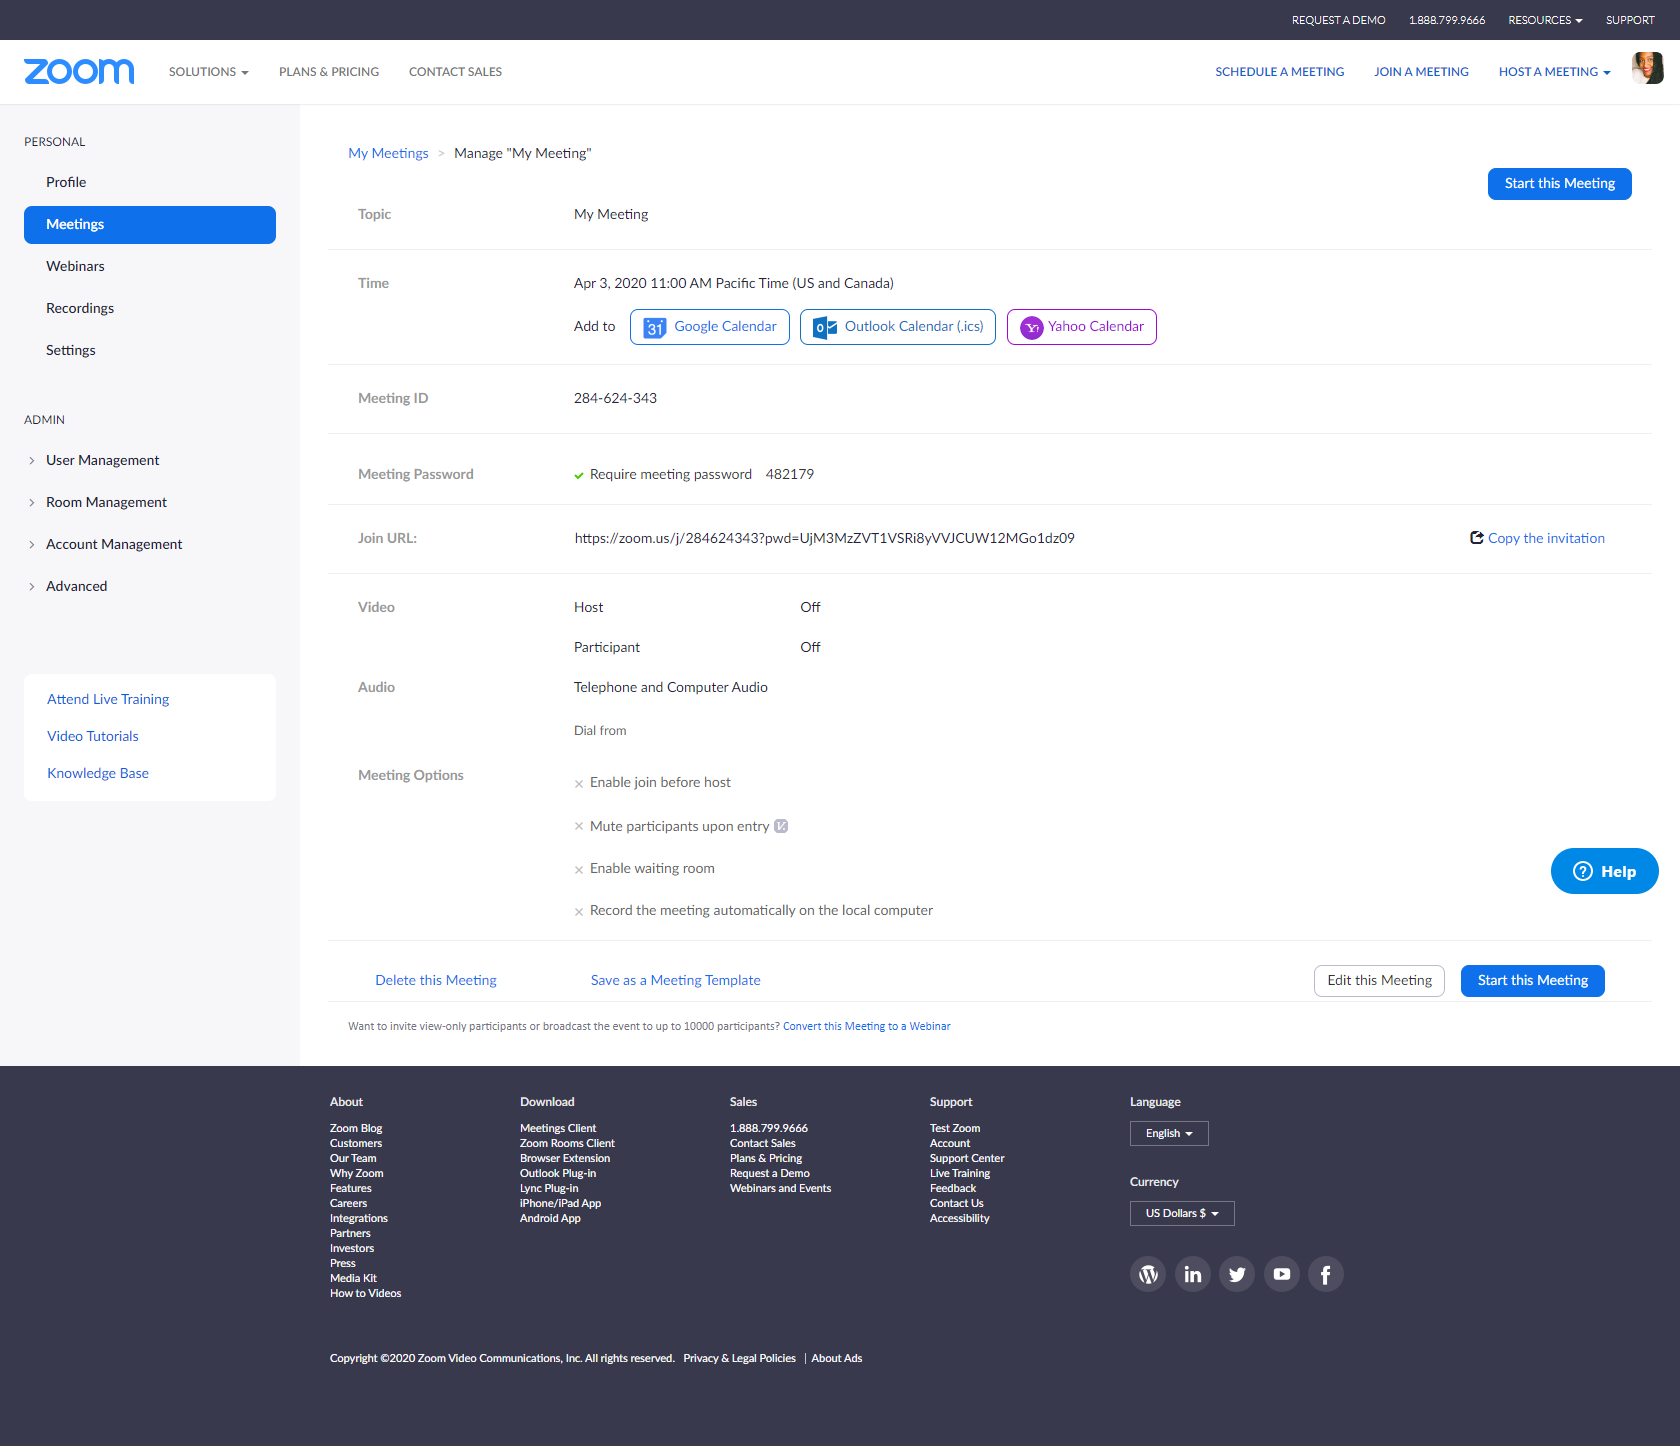Open the English language dropdown
Viewport: 1680px width, 1446px height.
1169,1133
